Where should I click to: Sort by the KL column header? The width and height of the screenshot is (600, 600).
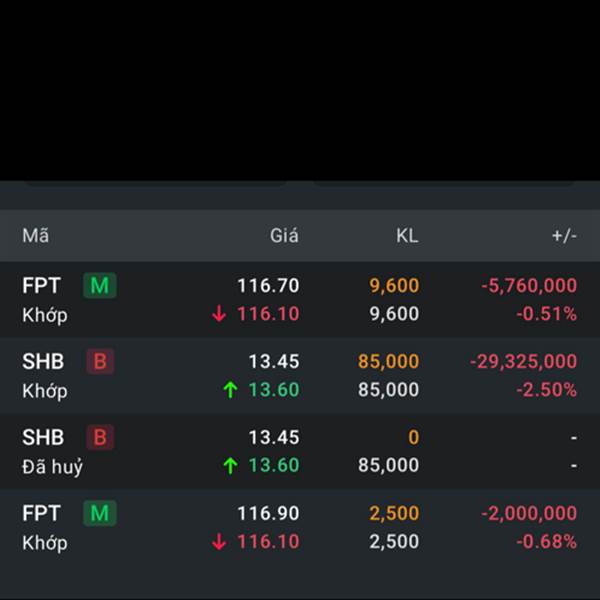coord(408,236)
